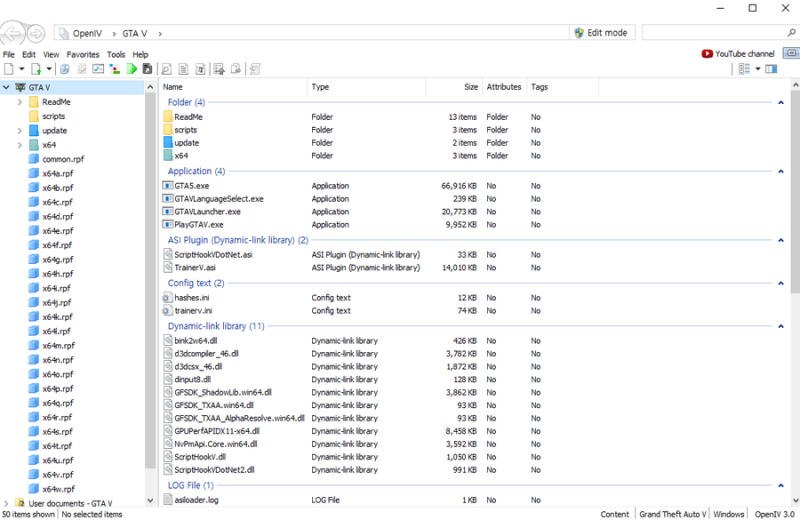Collapse the Dynamic-link library (11) group
Image resolution: width=800 pixels, height=520 pixels.
pos(780,326)
